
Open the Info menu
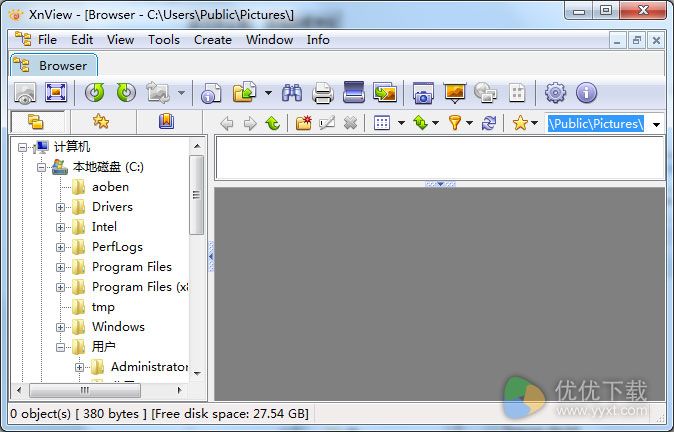[x=318, y=40]
